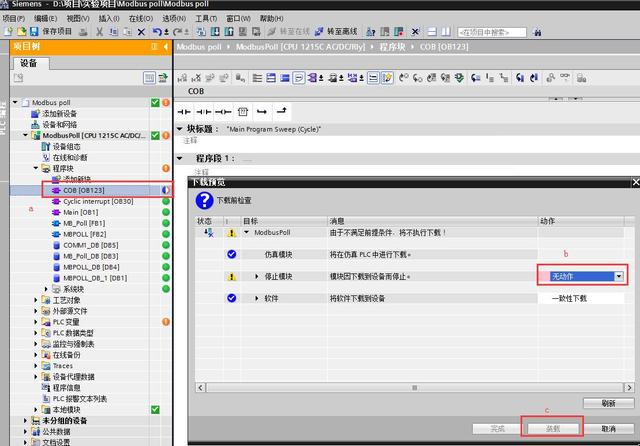Open the 插入(I) menu
The width and height of the screenshot is (640, 446).
coord(109,18)
